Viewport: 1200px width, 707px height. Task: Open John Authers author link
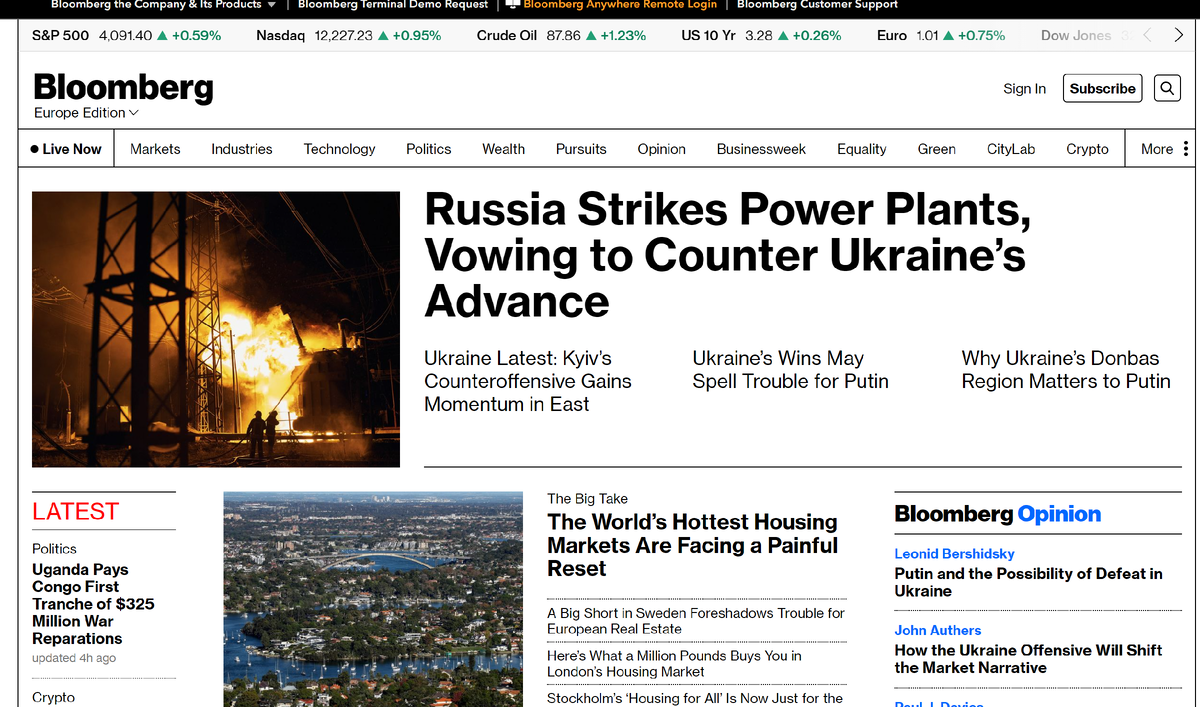[x=937, y=630]
